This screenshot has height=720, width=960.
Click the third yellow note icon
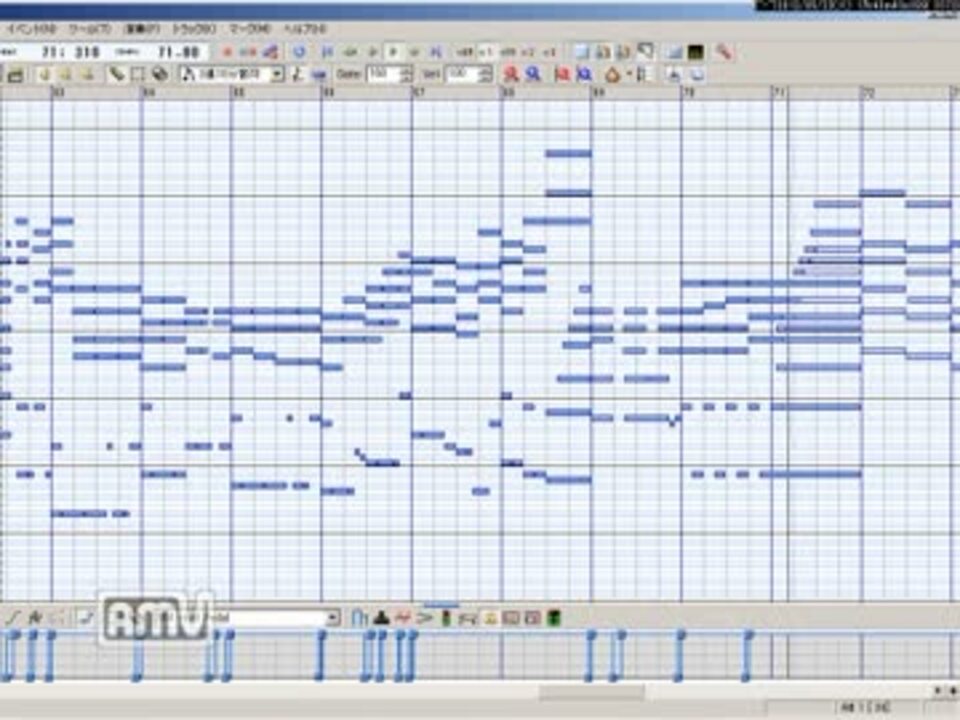(x=88, y=75)
